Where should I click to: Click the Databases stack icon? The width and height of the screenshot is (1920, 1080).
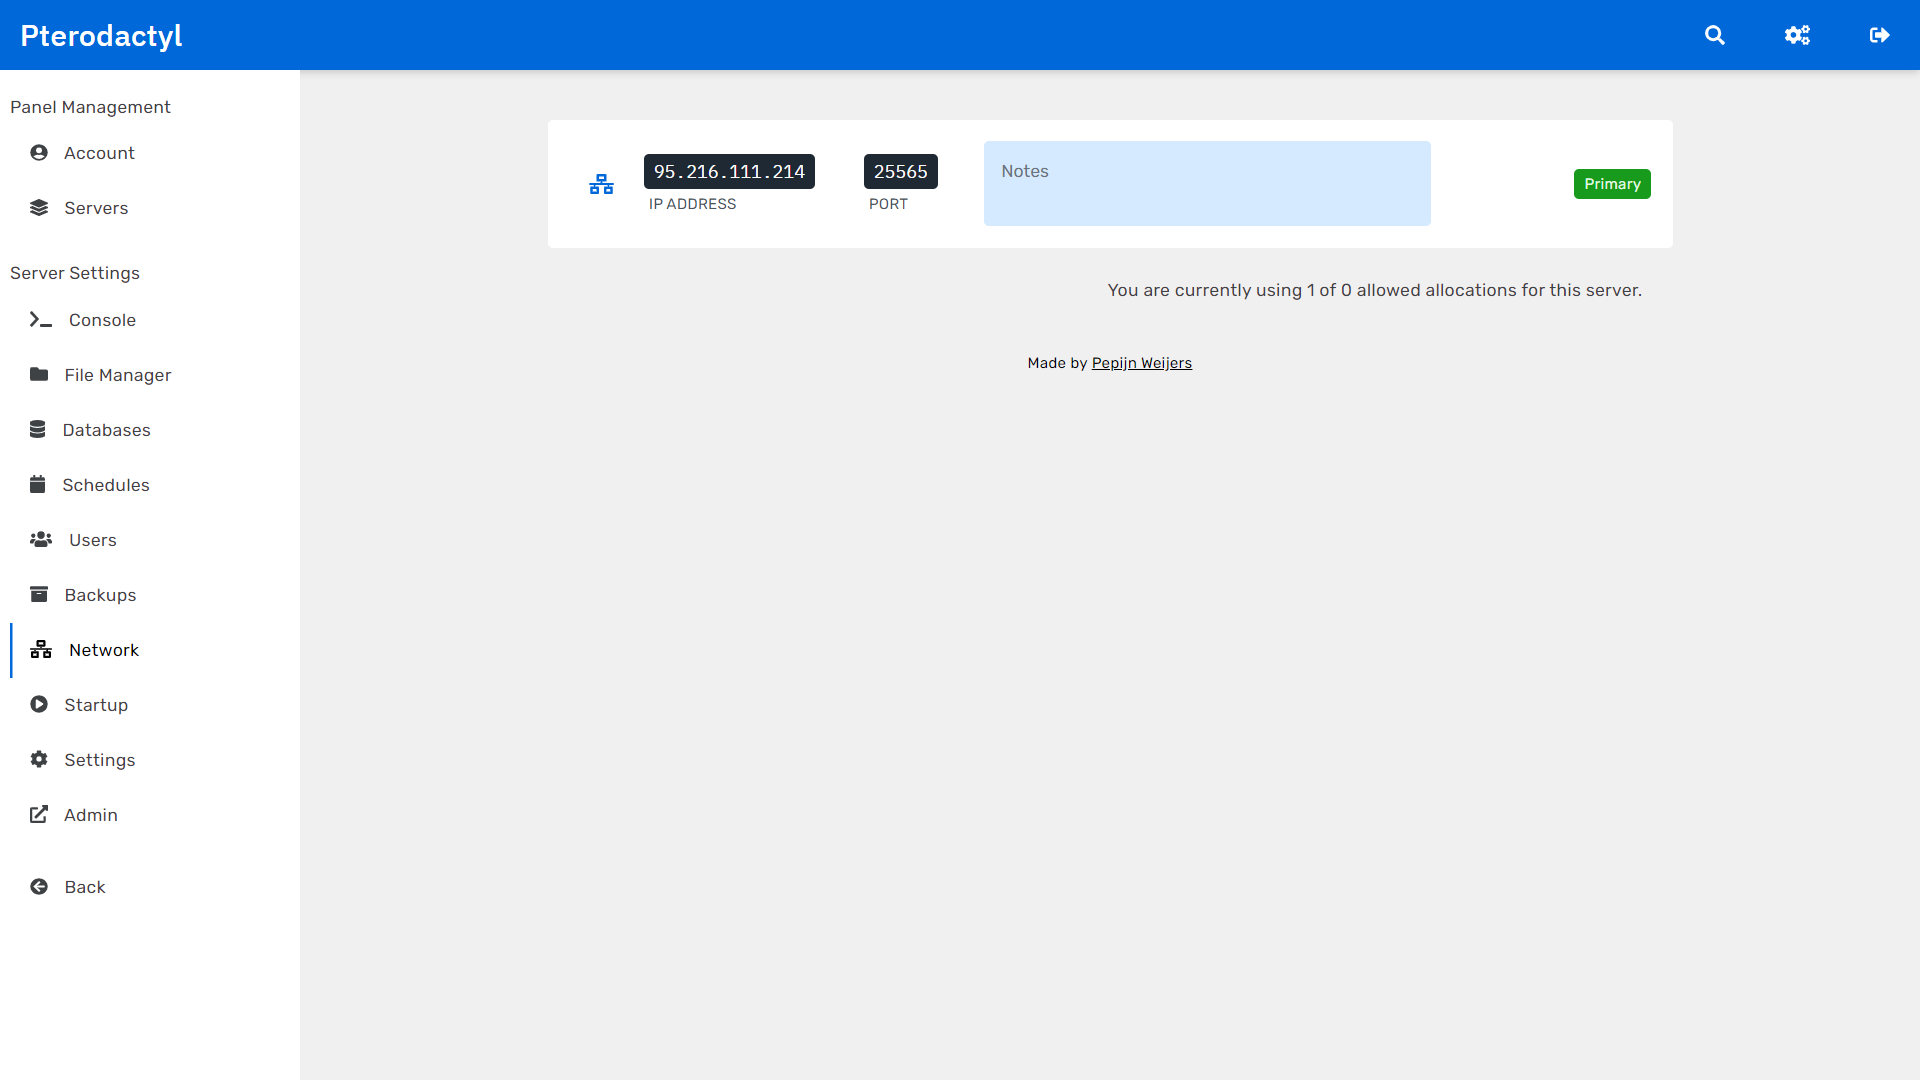[x=38, y=430]
